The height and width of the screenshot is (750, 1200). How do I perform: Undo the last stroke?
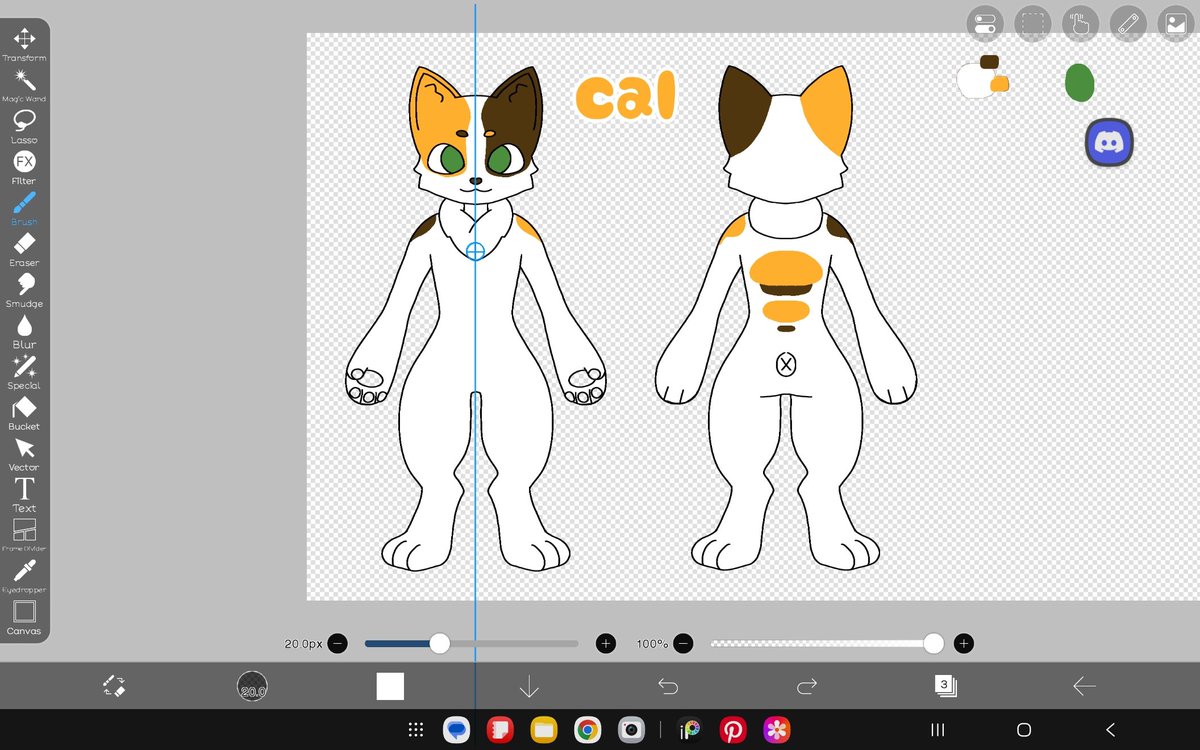point(668,686)
